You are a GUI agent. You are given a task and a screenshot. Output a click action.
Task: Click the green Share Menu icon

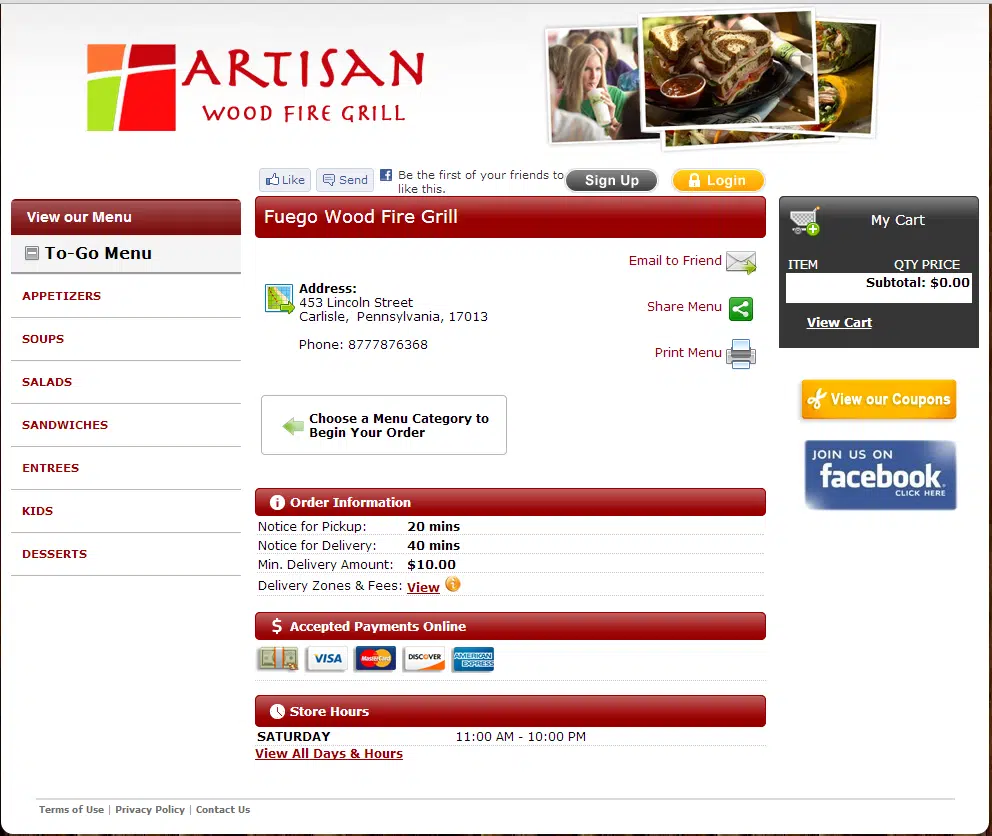[x=740, y=308]
